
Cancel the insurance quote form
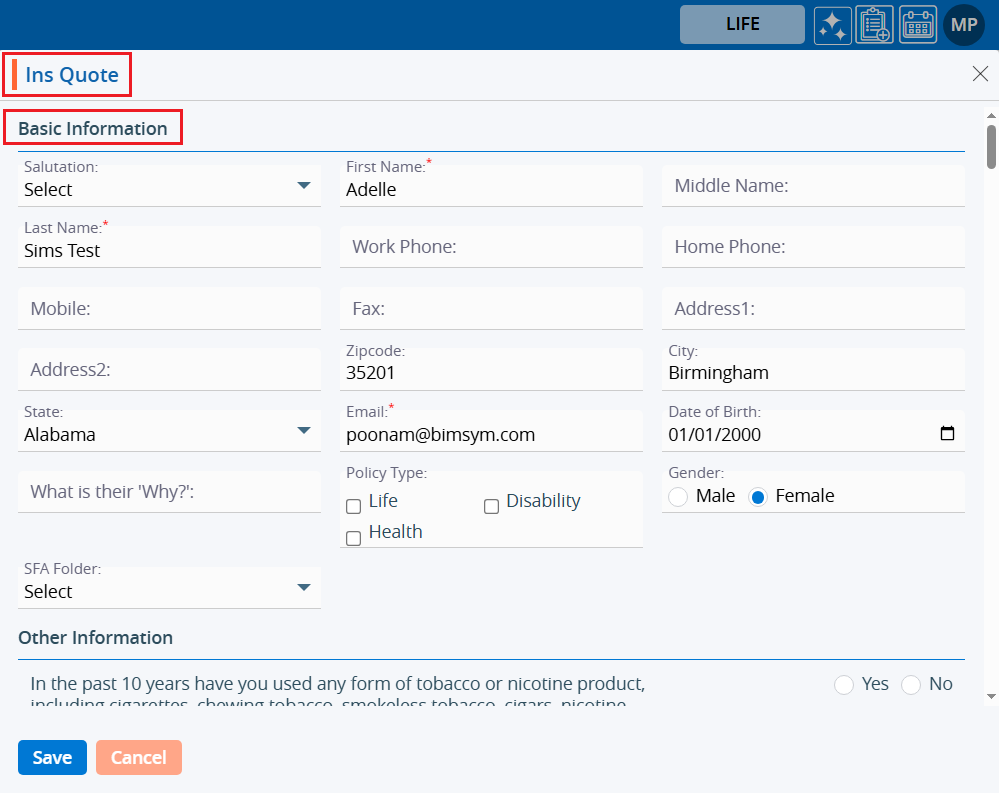(x=139, y=758)
